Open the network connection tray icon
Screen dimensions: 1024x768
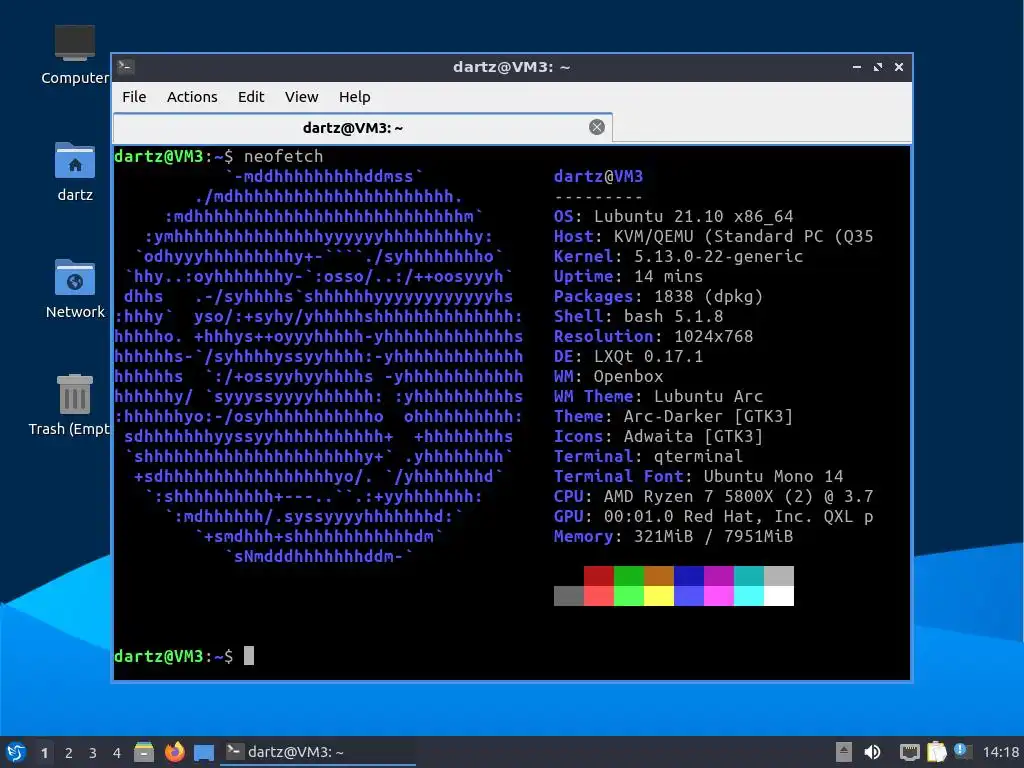pos(909,752)
